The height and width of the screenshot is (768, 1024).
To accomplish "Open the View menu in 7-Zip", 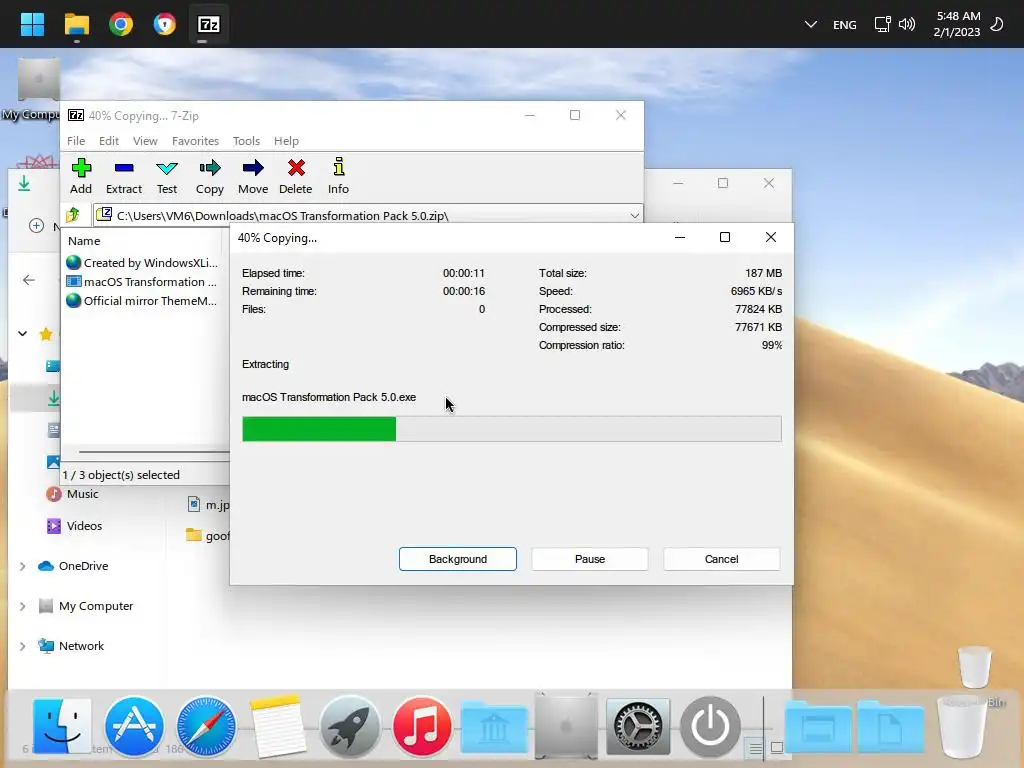I will click(x=145, y=141).
